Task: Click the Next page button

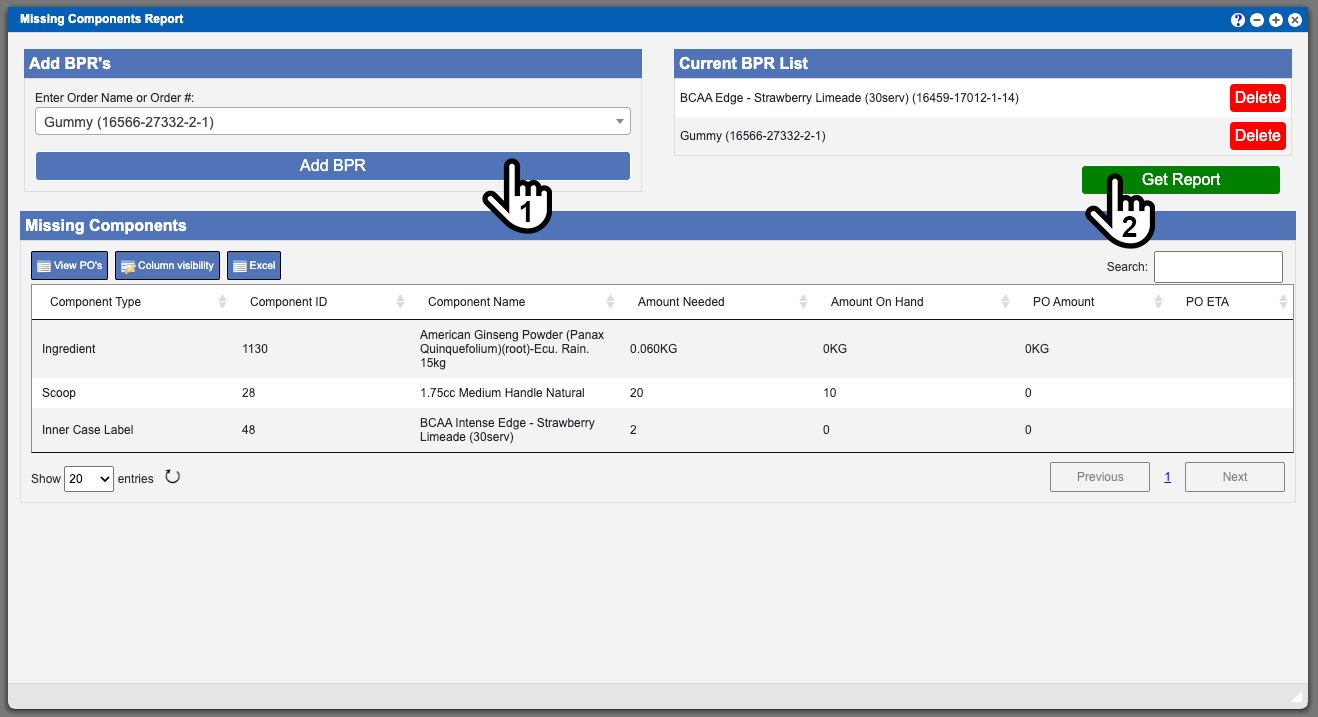Action: (x=1235, y=477)
